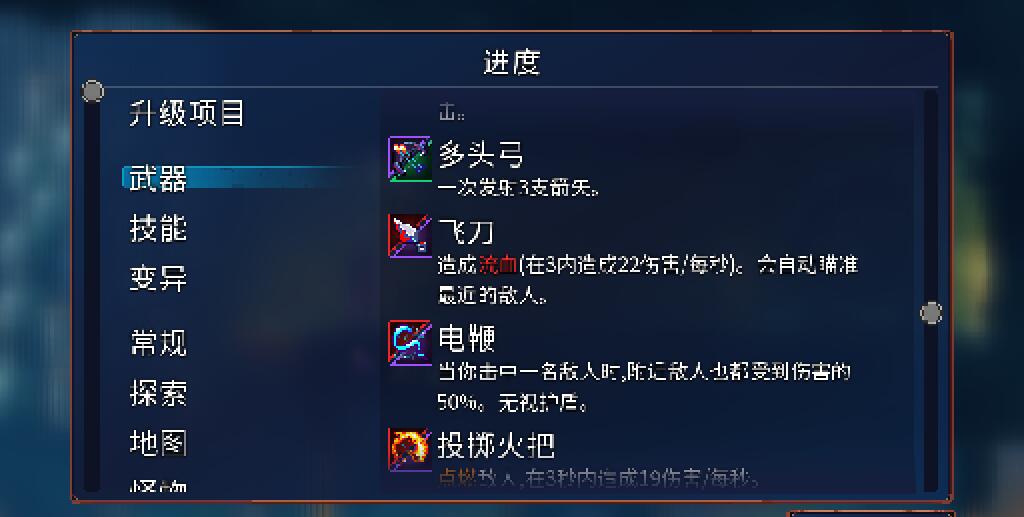Click the 进度 title at top

click(x=512, y=62)
